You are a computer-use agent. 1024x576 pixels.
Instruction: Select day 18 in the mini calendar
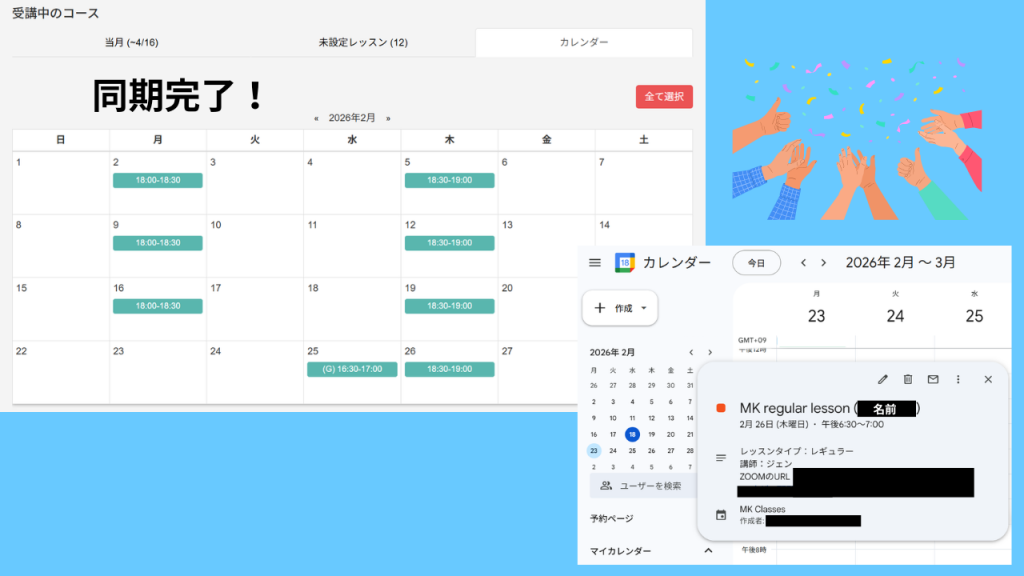pos(632,434)
